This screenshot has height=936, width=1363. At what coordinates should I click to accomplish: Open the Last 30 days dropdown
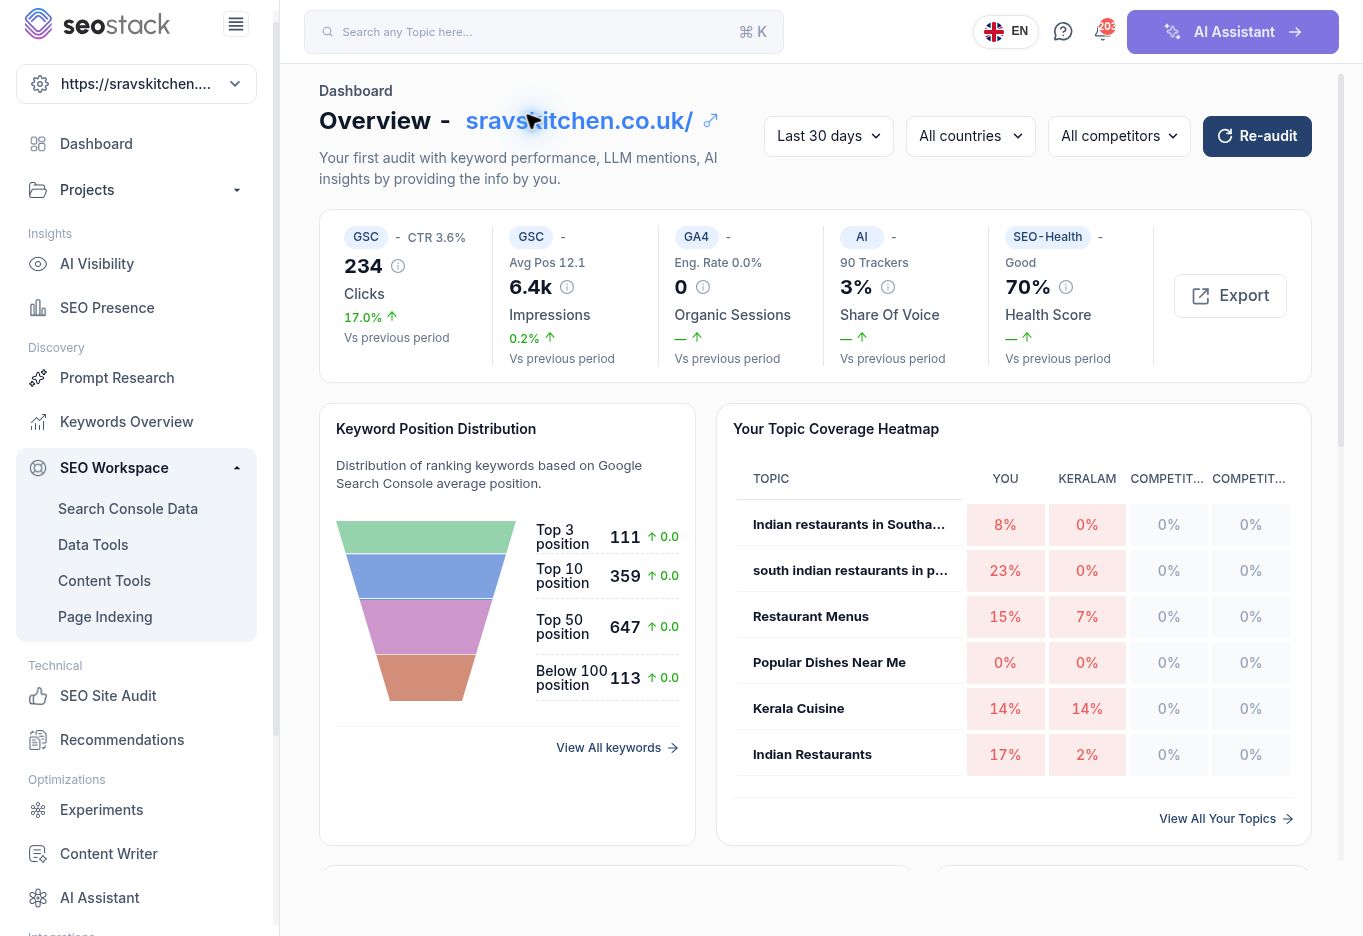(x=829, y=136)
